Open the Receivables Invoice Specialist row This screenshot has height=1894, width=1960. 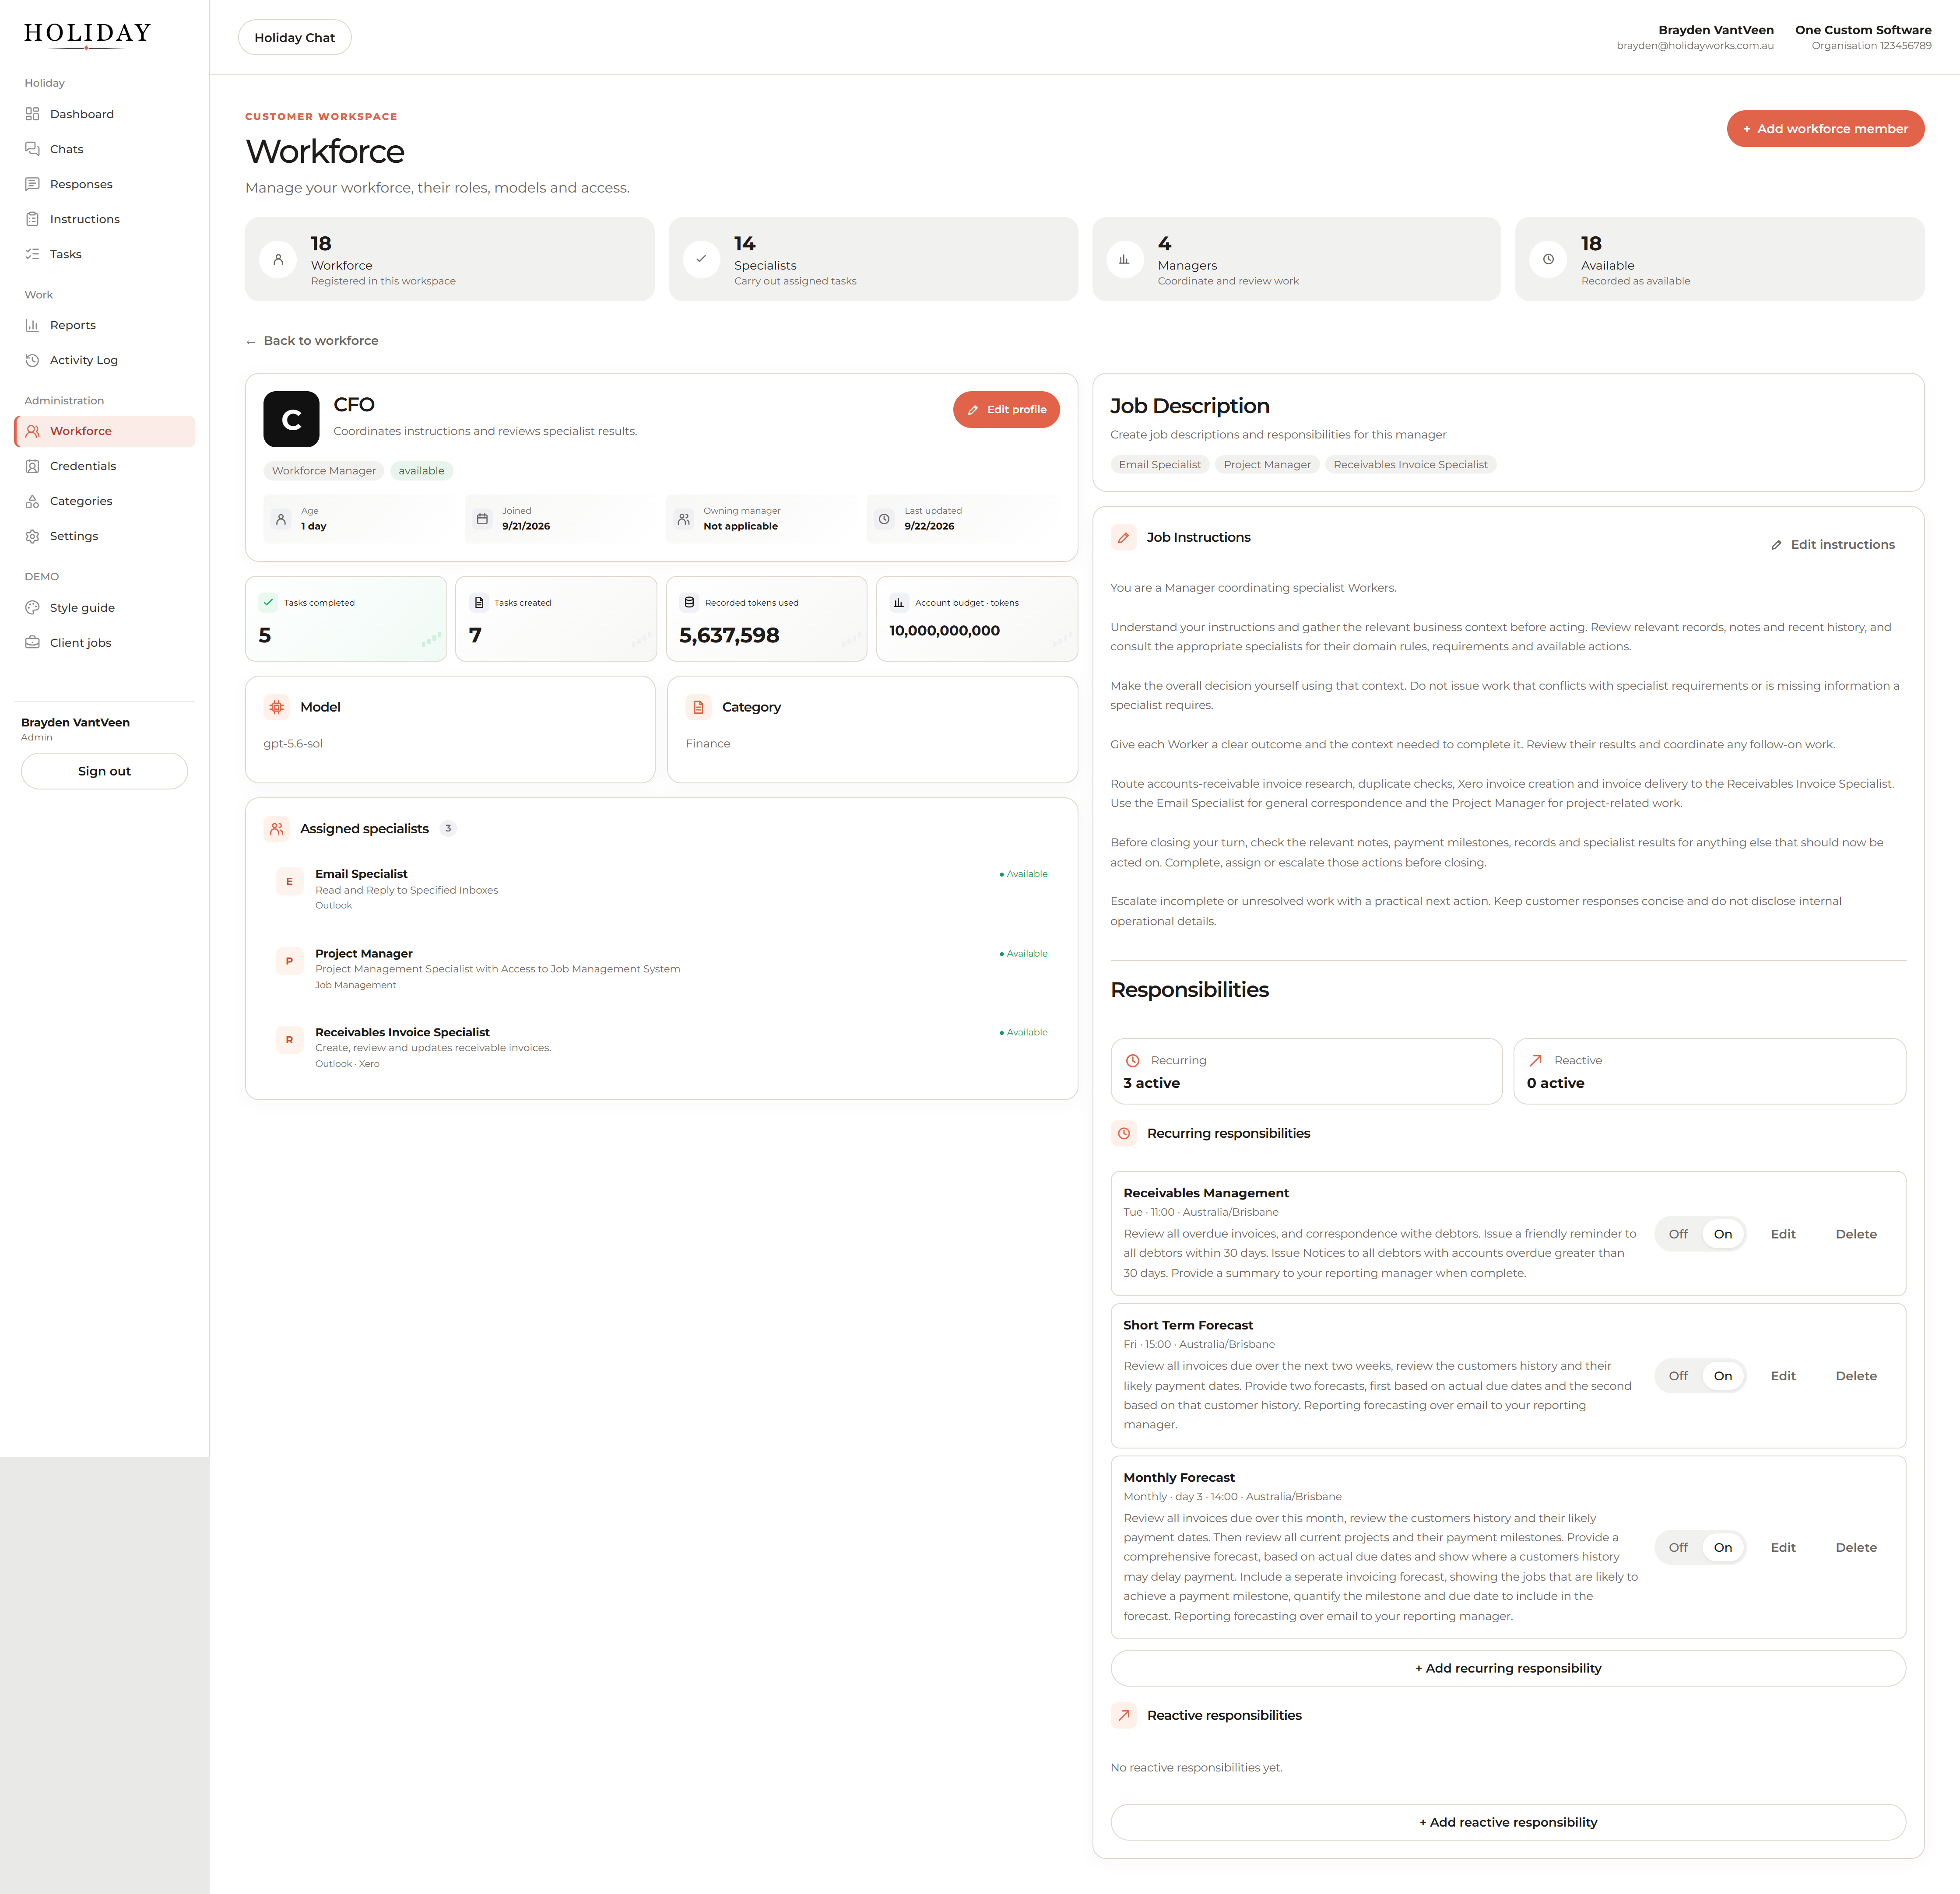pos(661,1047)
